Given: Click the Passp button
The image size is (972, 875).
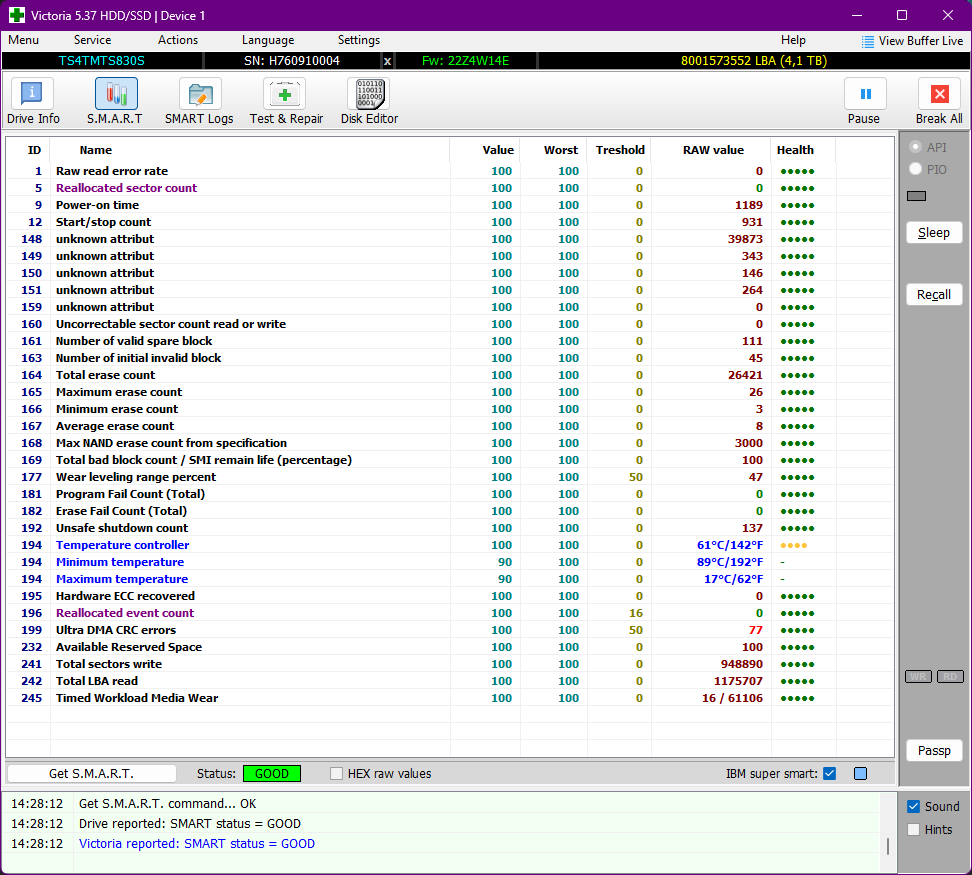Looking at the screenshot, I should (x=934, y=751).
